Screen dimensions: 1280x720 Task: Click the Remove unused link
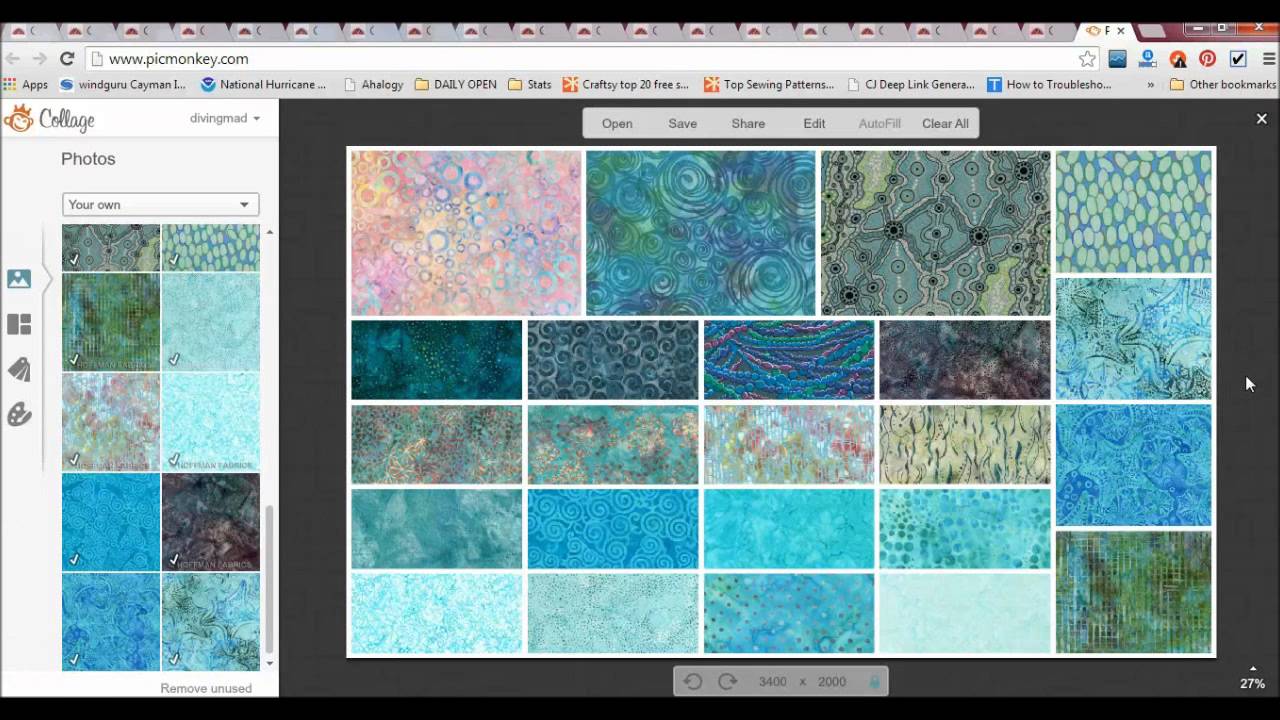pos(206,688)
